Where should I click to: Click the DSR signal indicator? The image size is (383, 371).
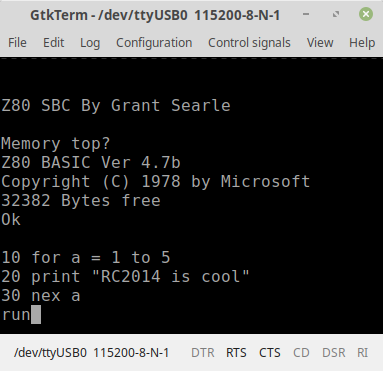(334, 353)
